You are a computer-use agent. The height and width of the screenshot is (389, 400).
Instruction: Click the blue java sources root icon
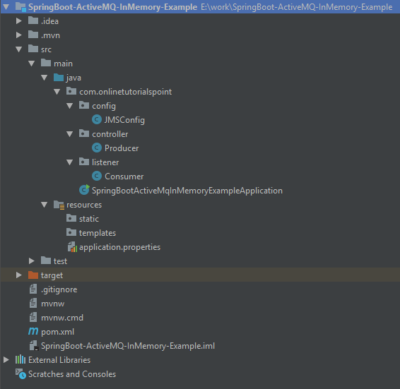(x=59, y=77)
